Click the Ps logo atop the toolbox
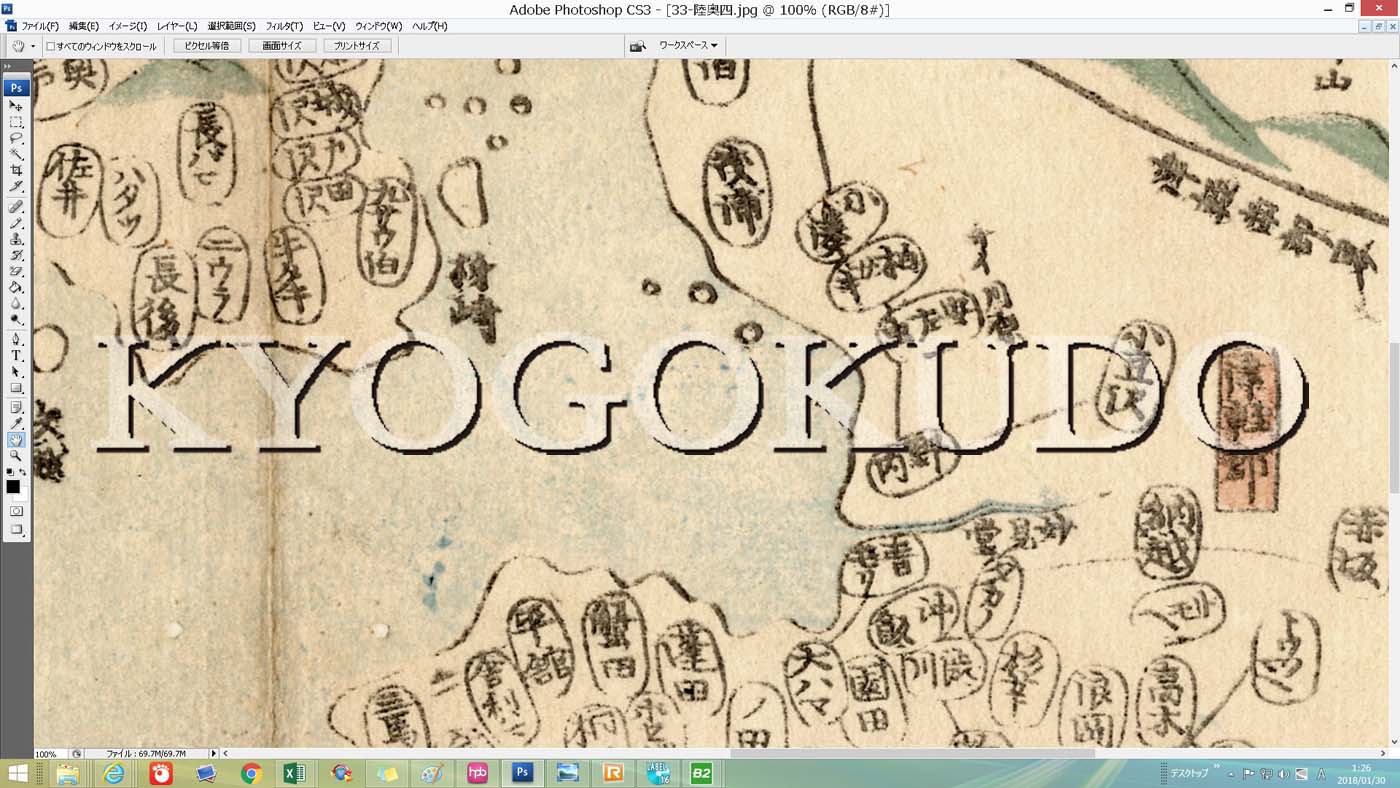This screenshot has height=788, width=1400. click(16, 88)
